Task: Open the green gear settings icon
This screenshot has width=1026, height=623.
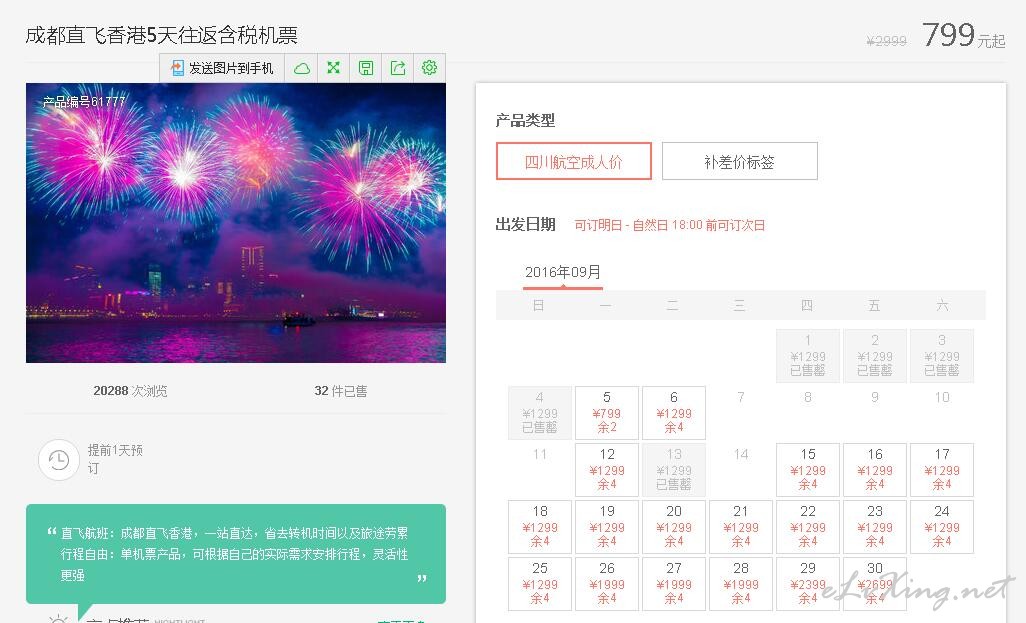Action: pyautogui.click(x=429, y=67)
